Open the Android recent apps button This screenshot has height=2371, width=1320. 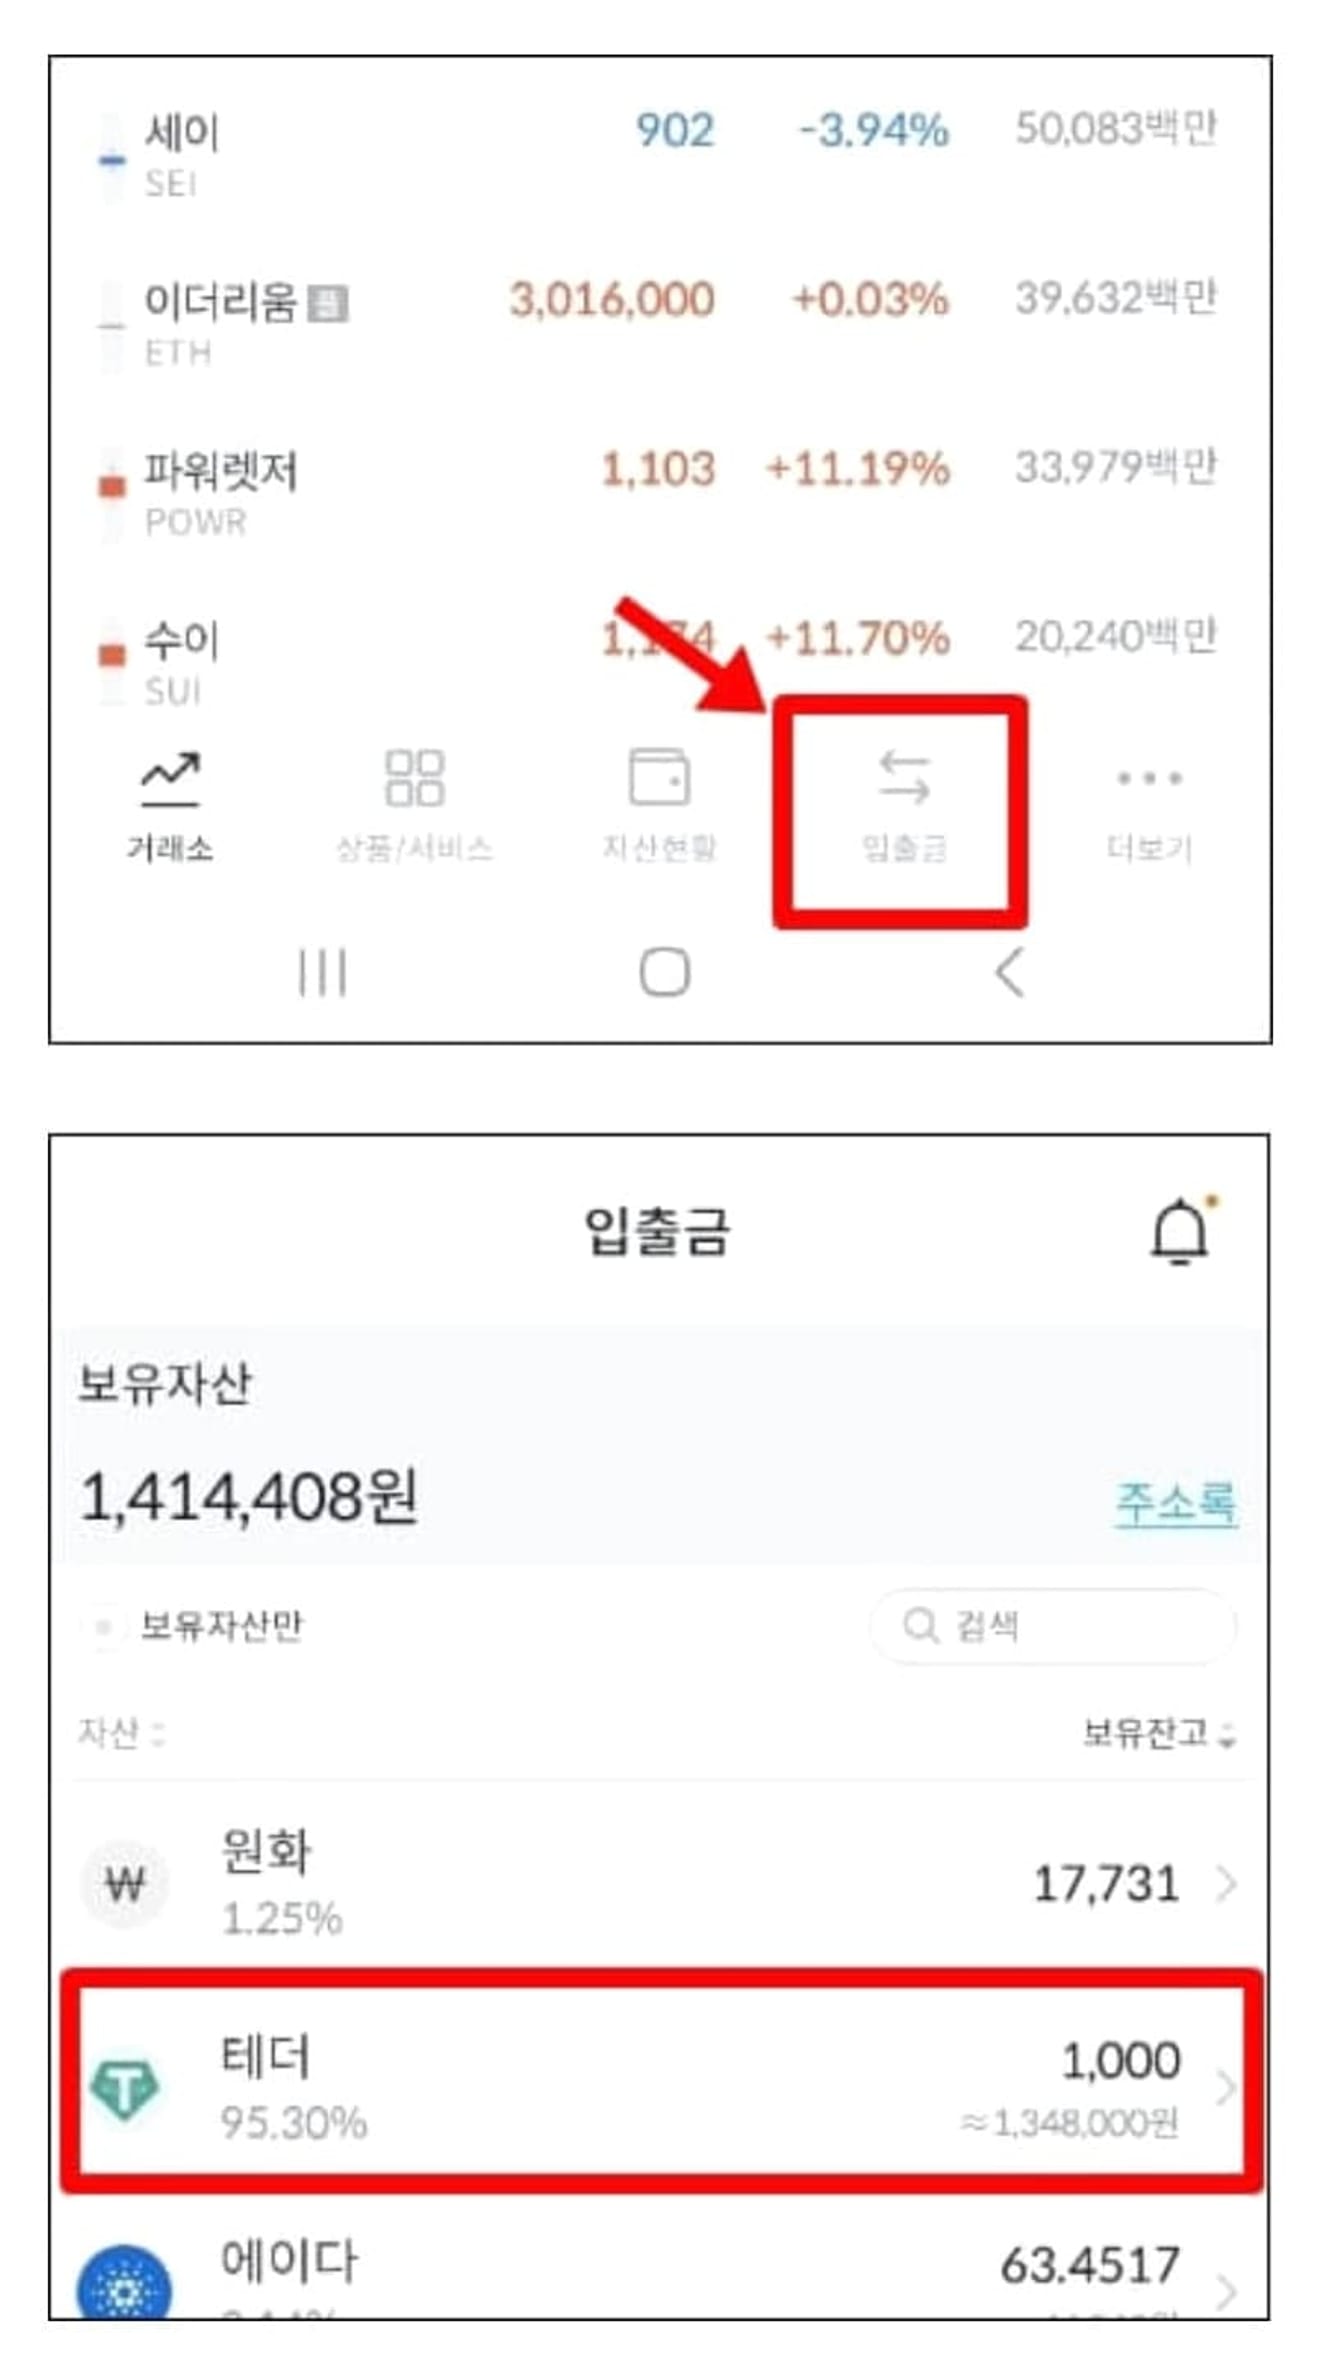[x=322, y=972]
